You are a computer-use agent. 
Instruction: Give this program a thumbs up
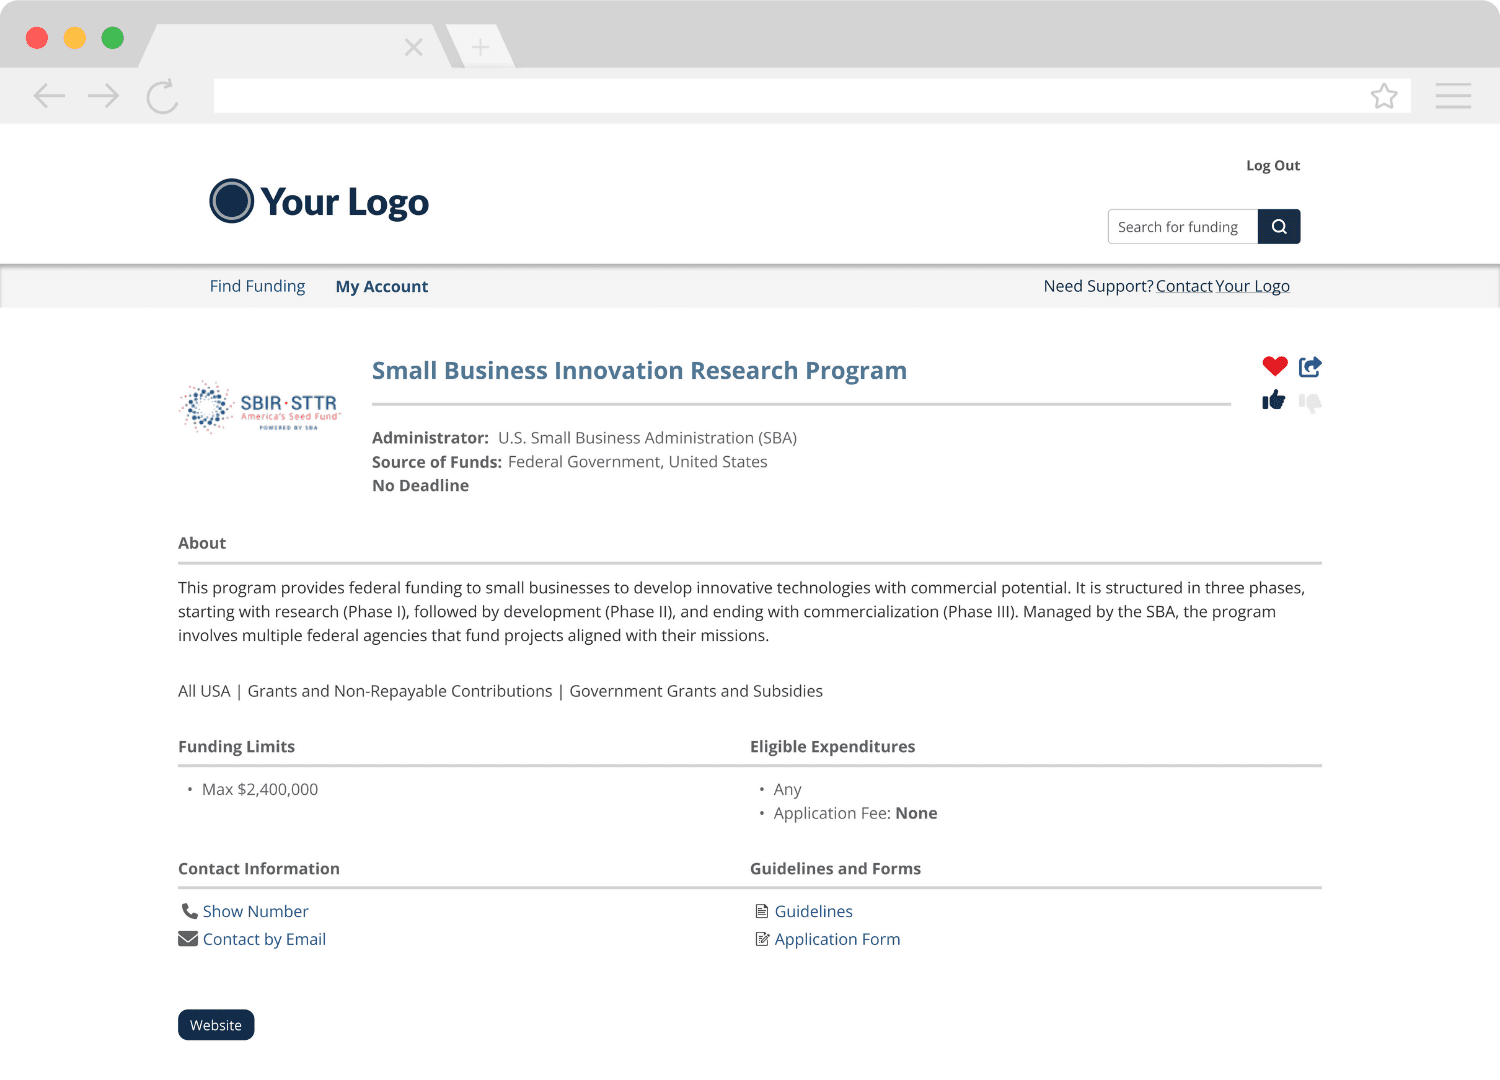pos(1274,399)
